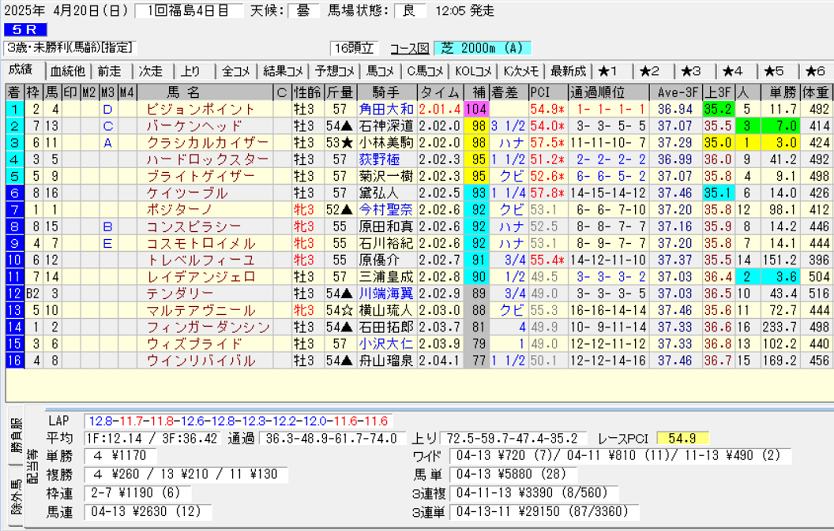Click jockey name 角田大和

pyautogui.click(x=385, y=109)
